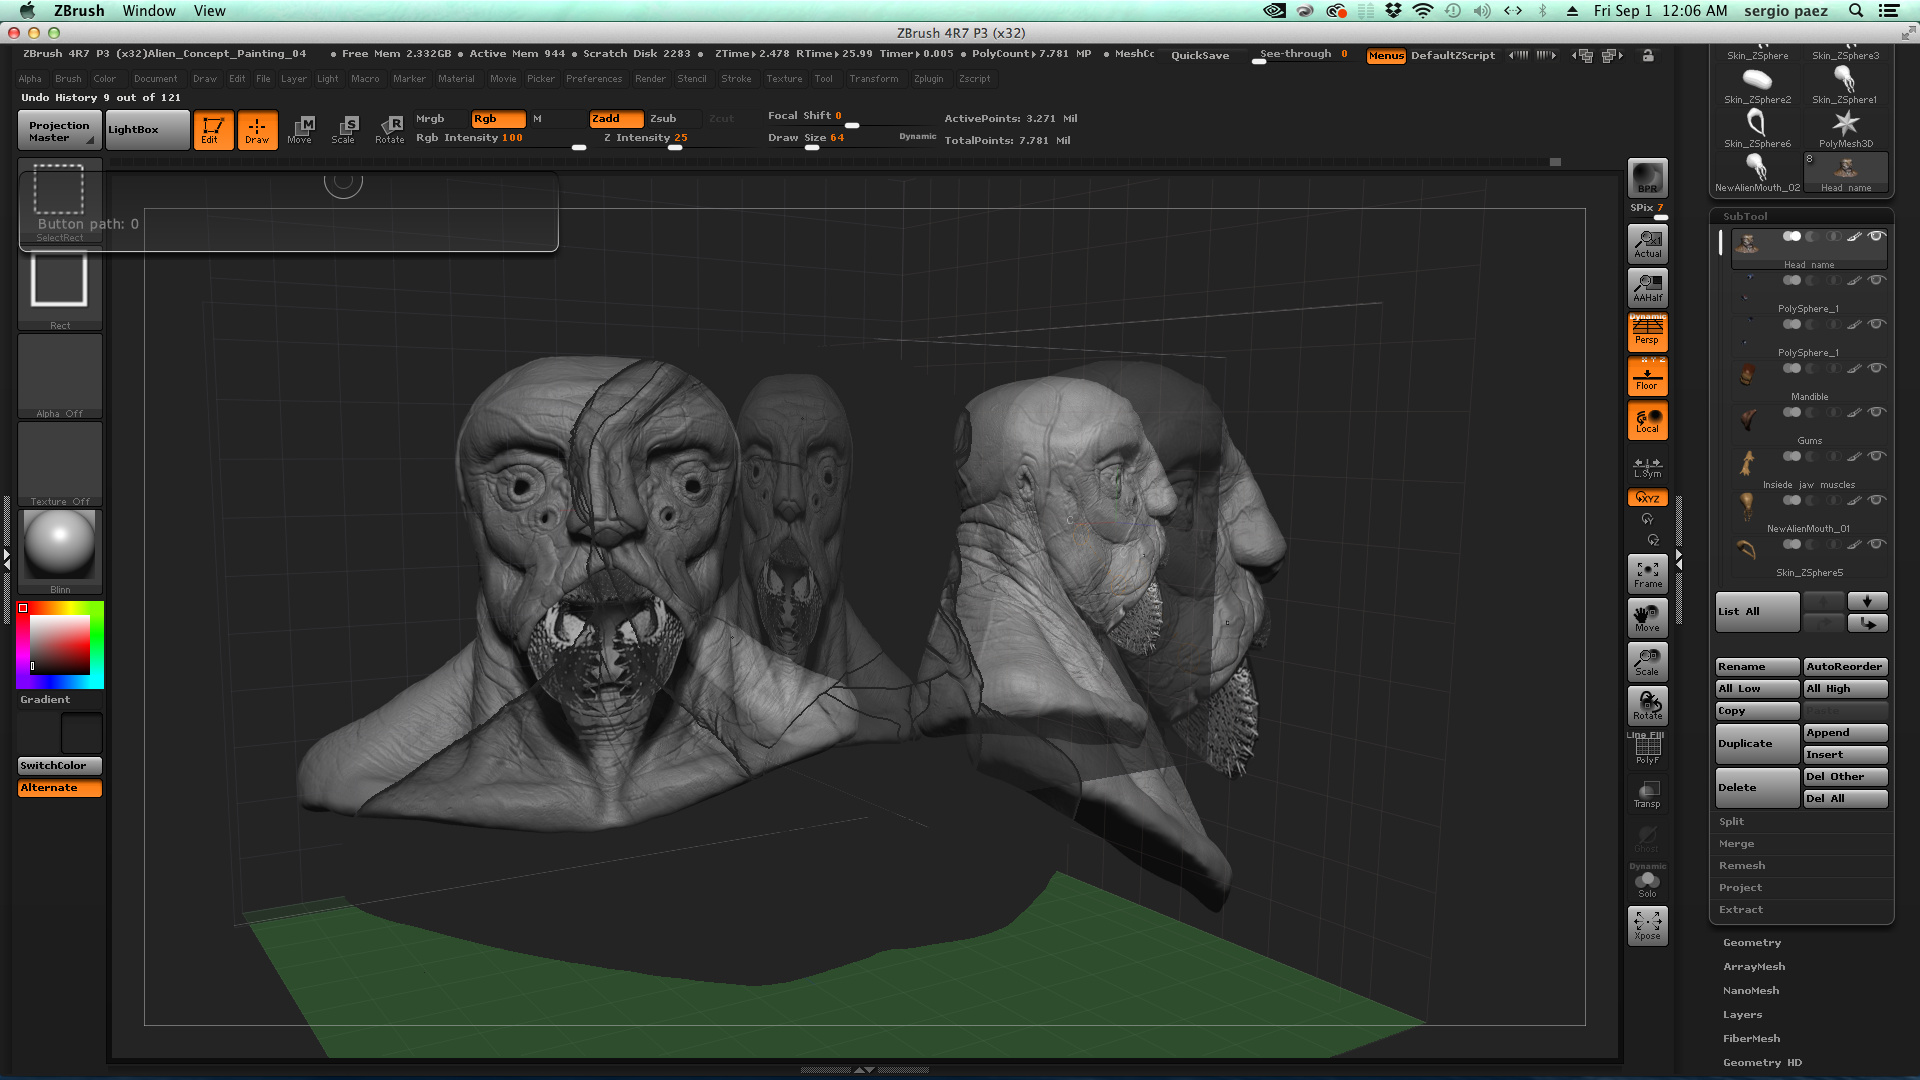
Task: Click the L.Sym local symmetry icon
Action: pos(1647,467)
